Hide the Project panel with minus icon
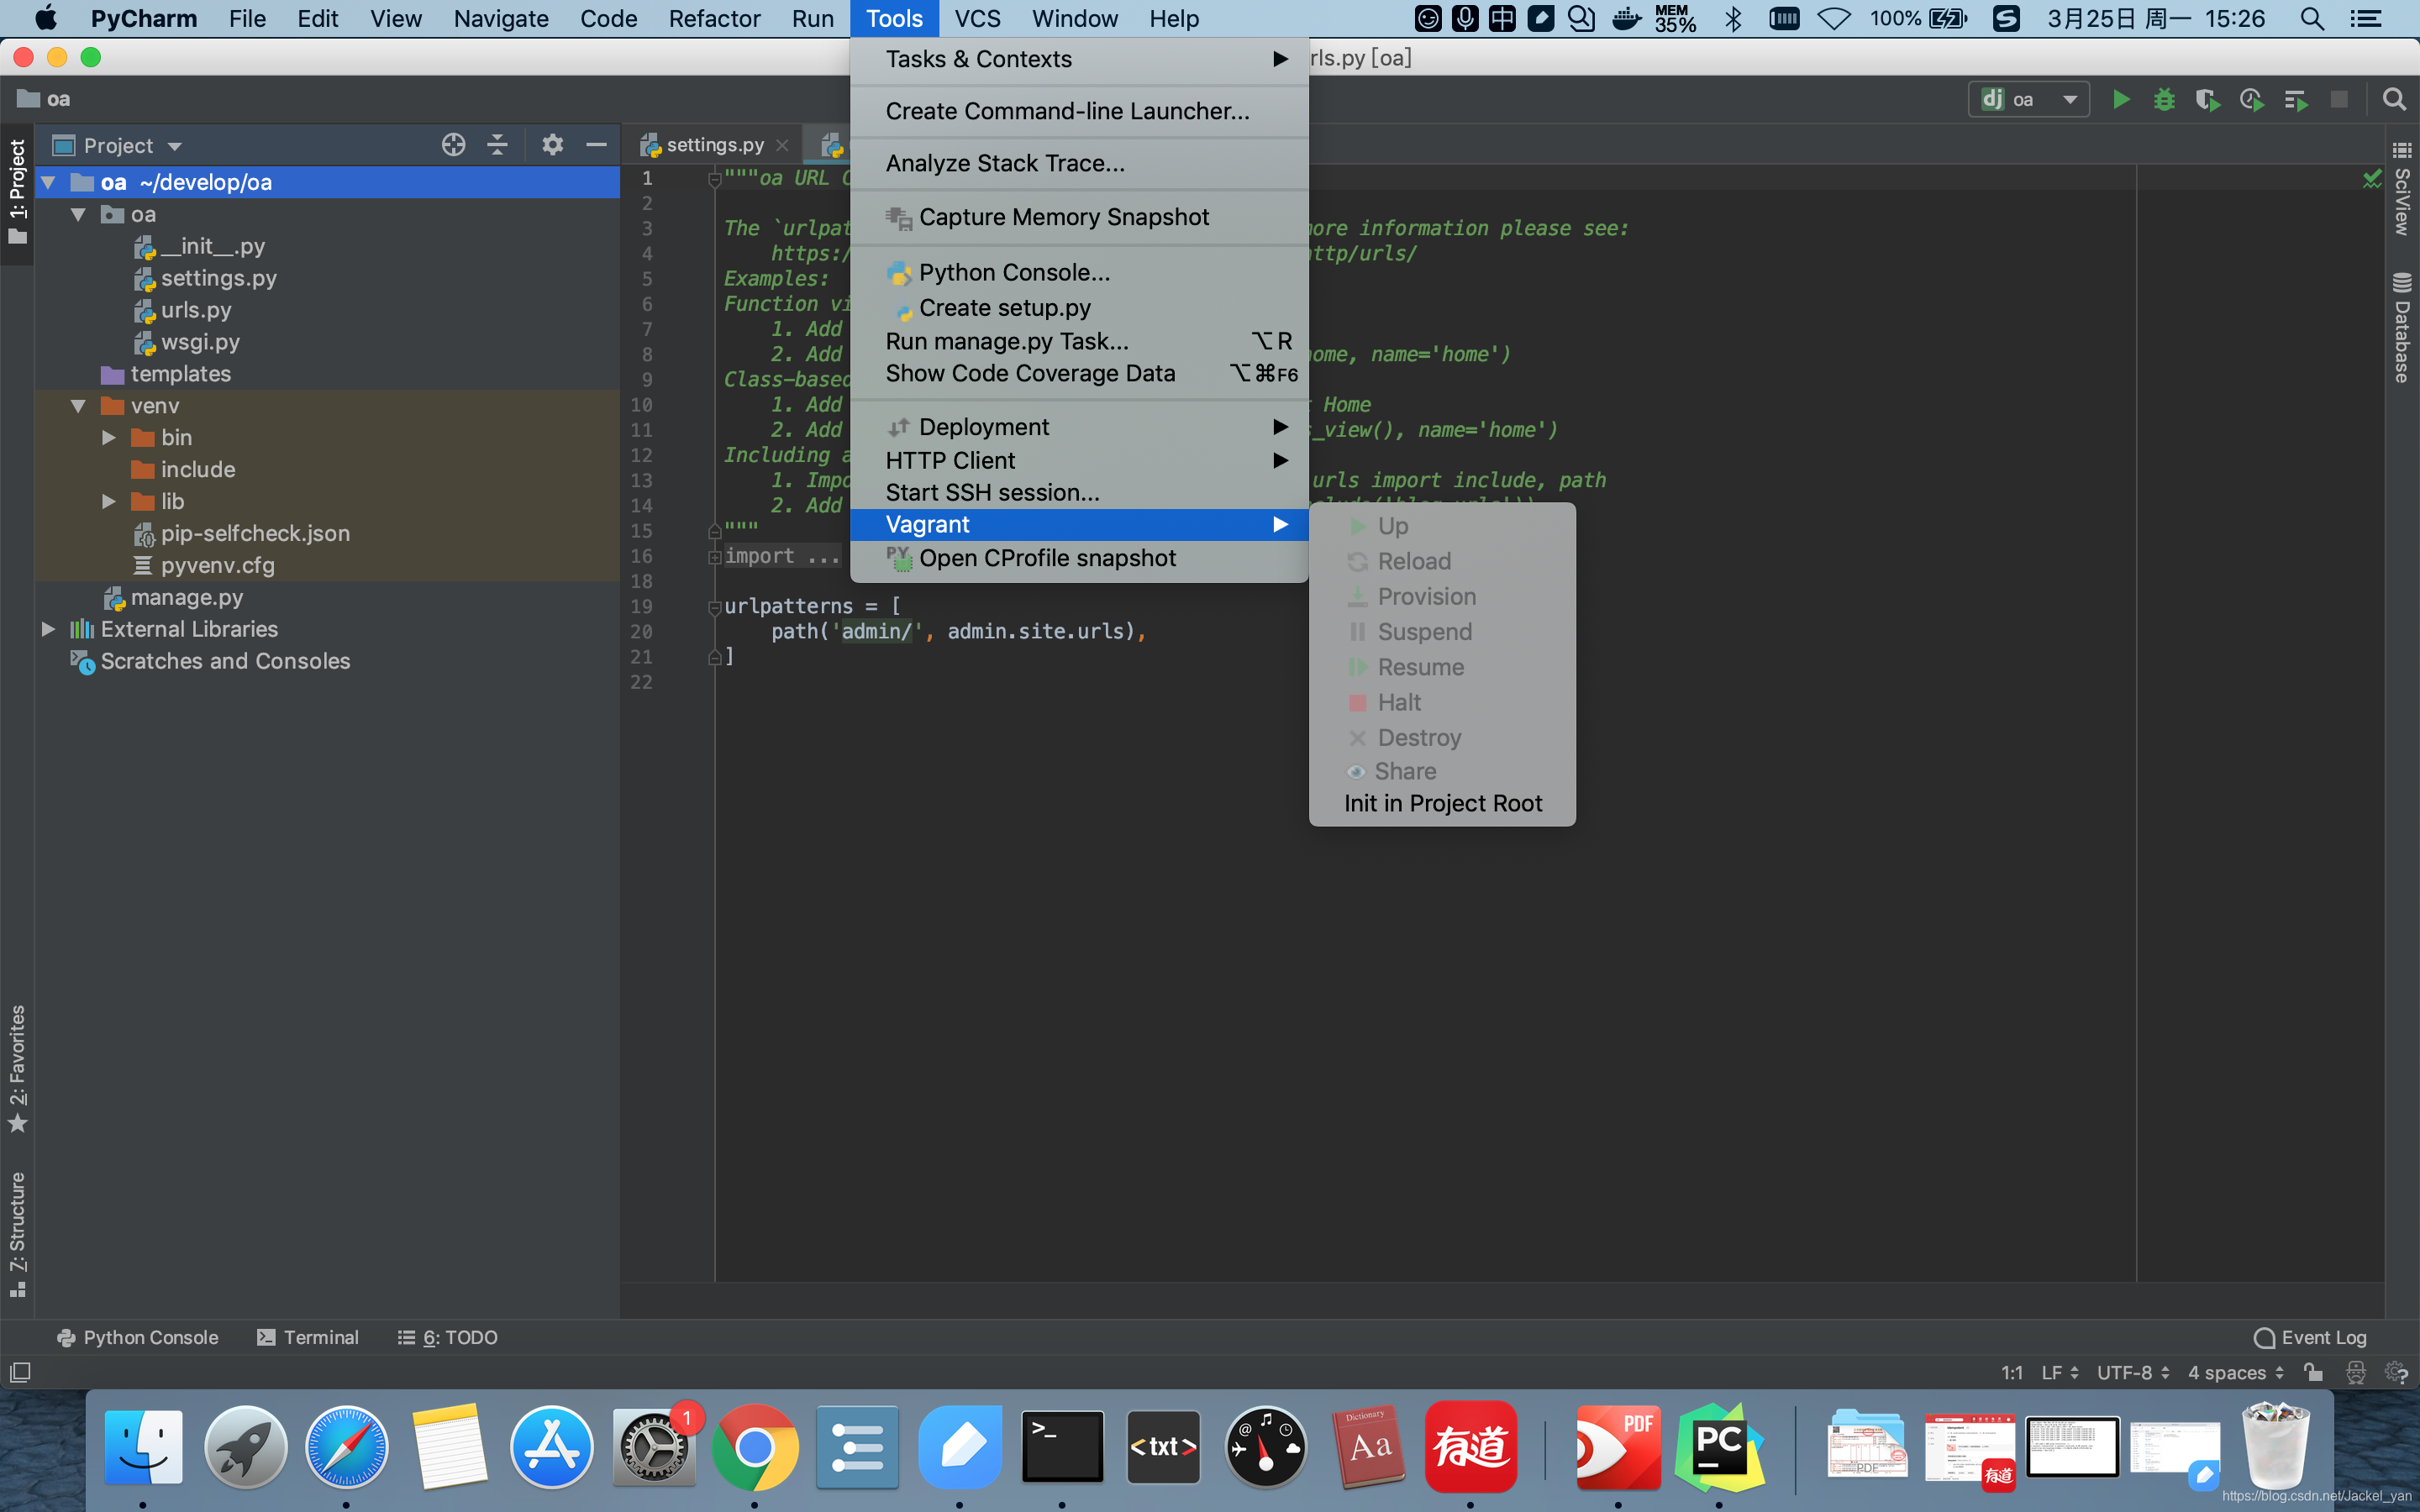The image size is (2420, 1512). click(596, 145)
